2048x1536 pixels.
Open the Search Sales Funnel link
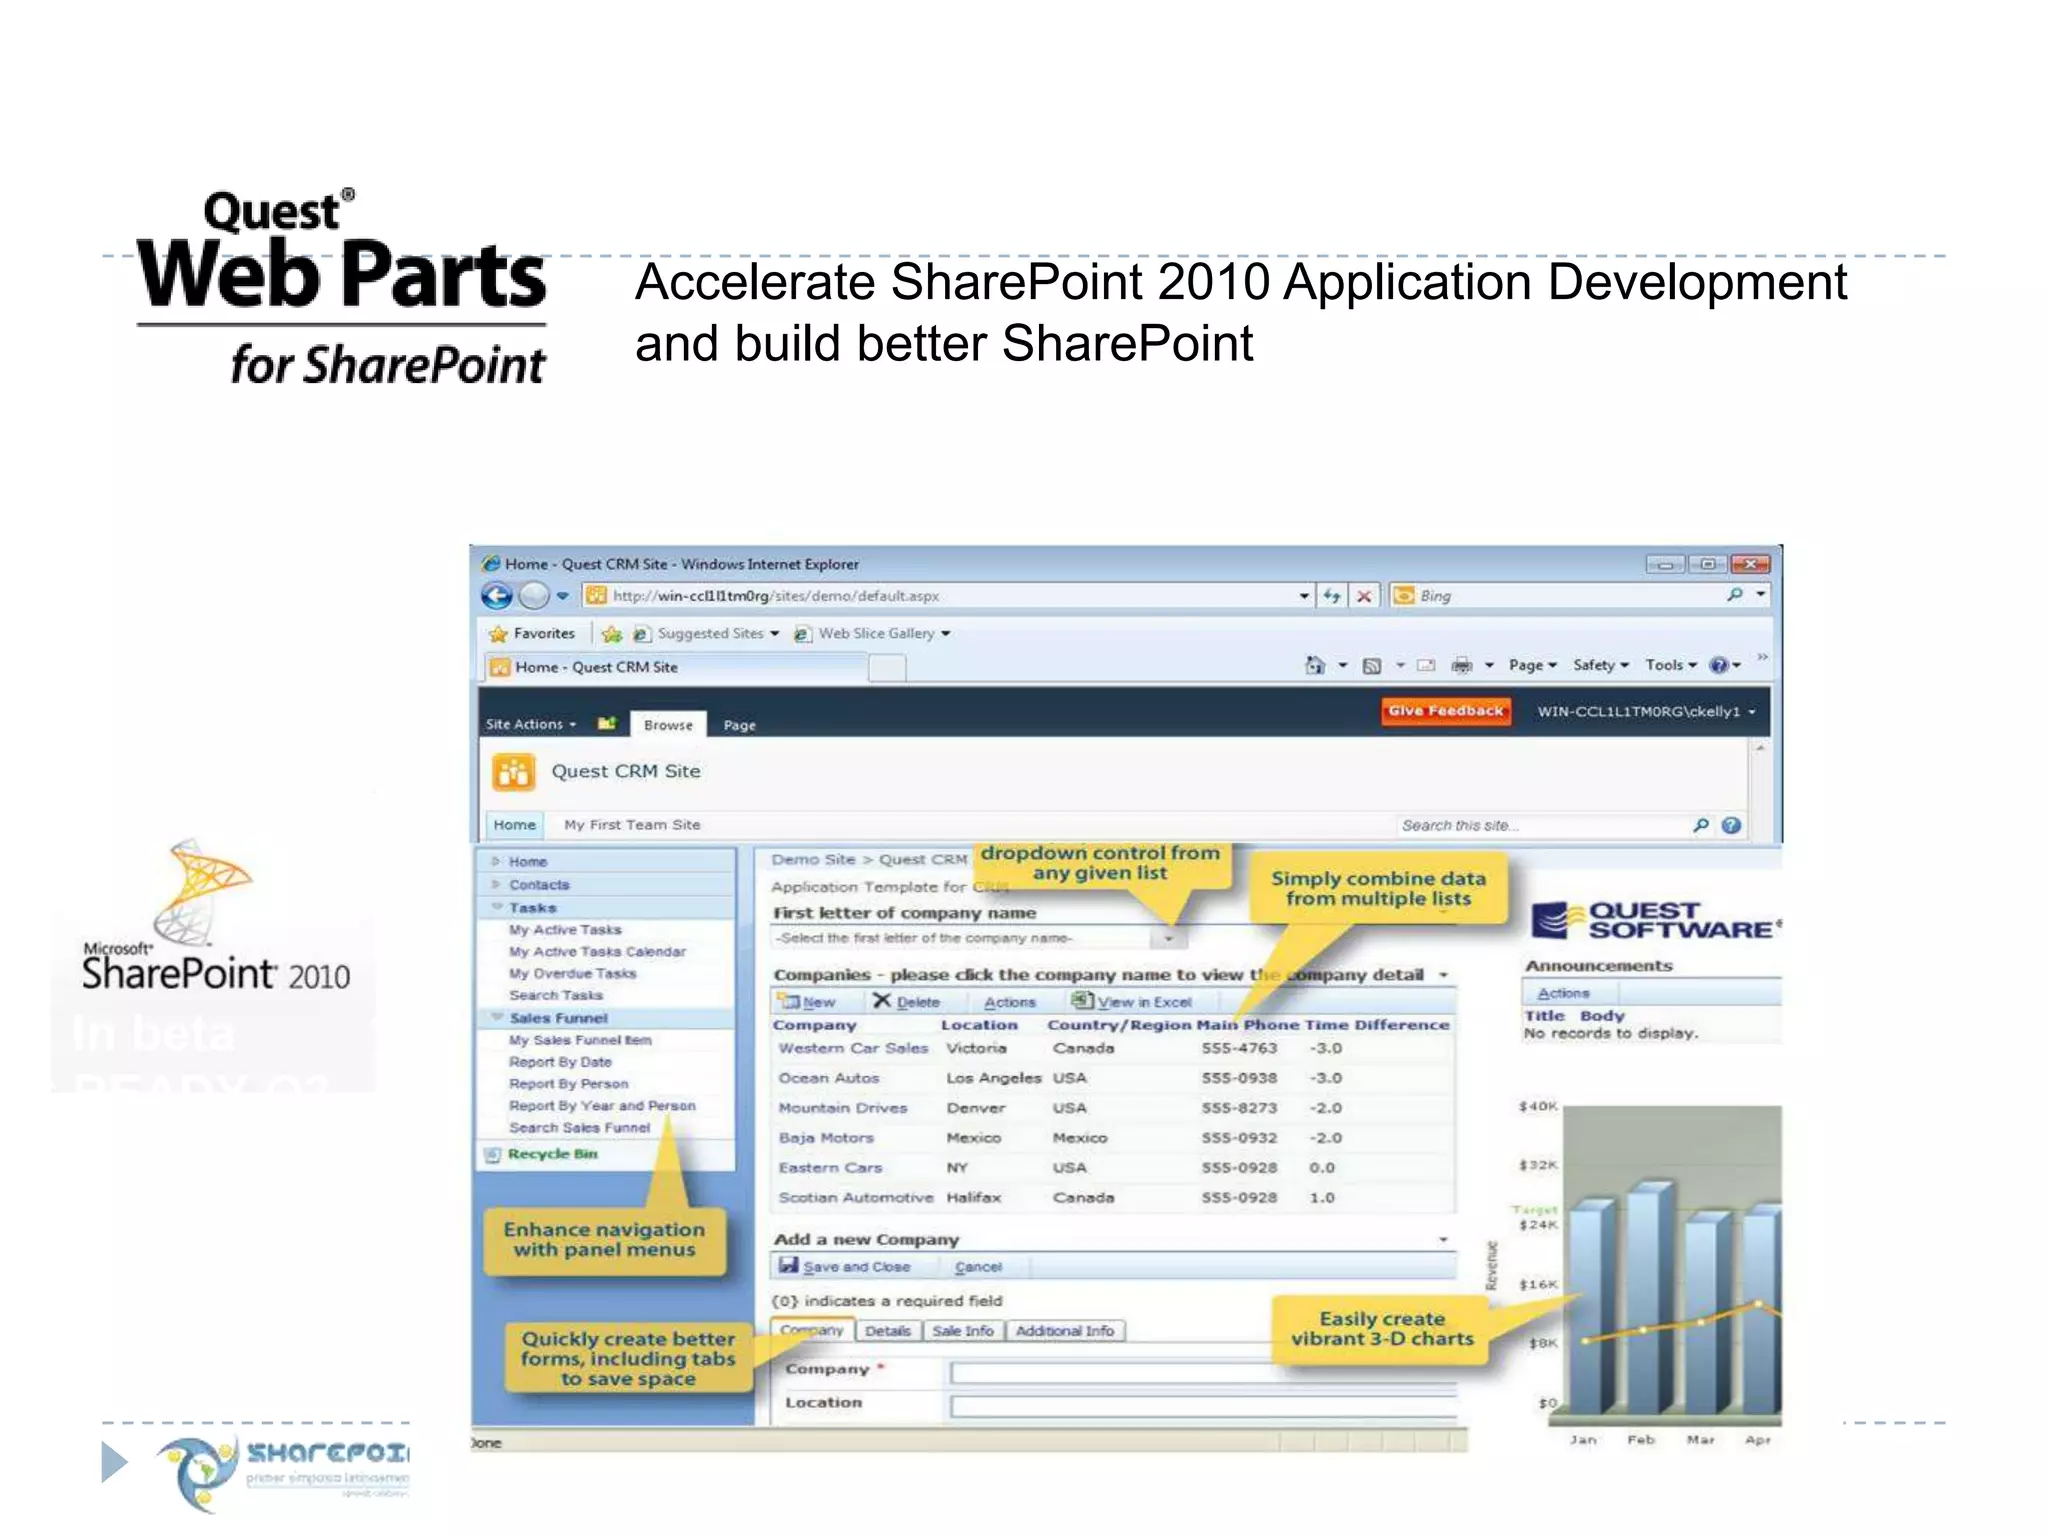579,1128
